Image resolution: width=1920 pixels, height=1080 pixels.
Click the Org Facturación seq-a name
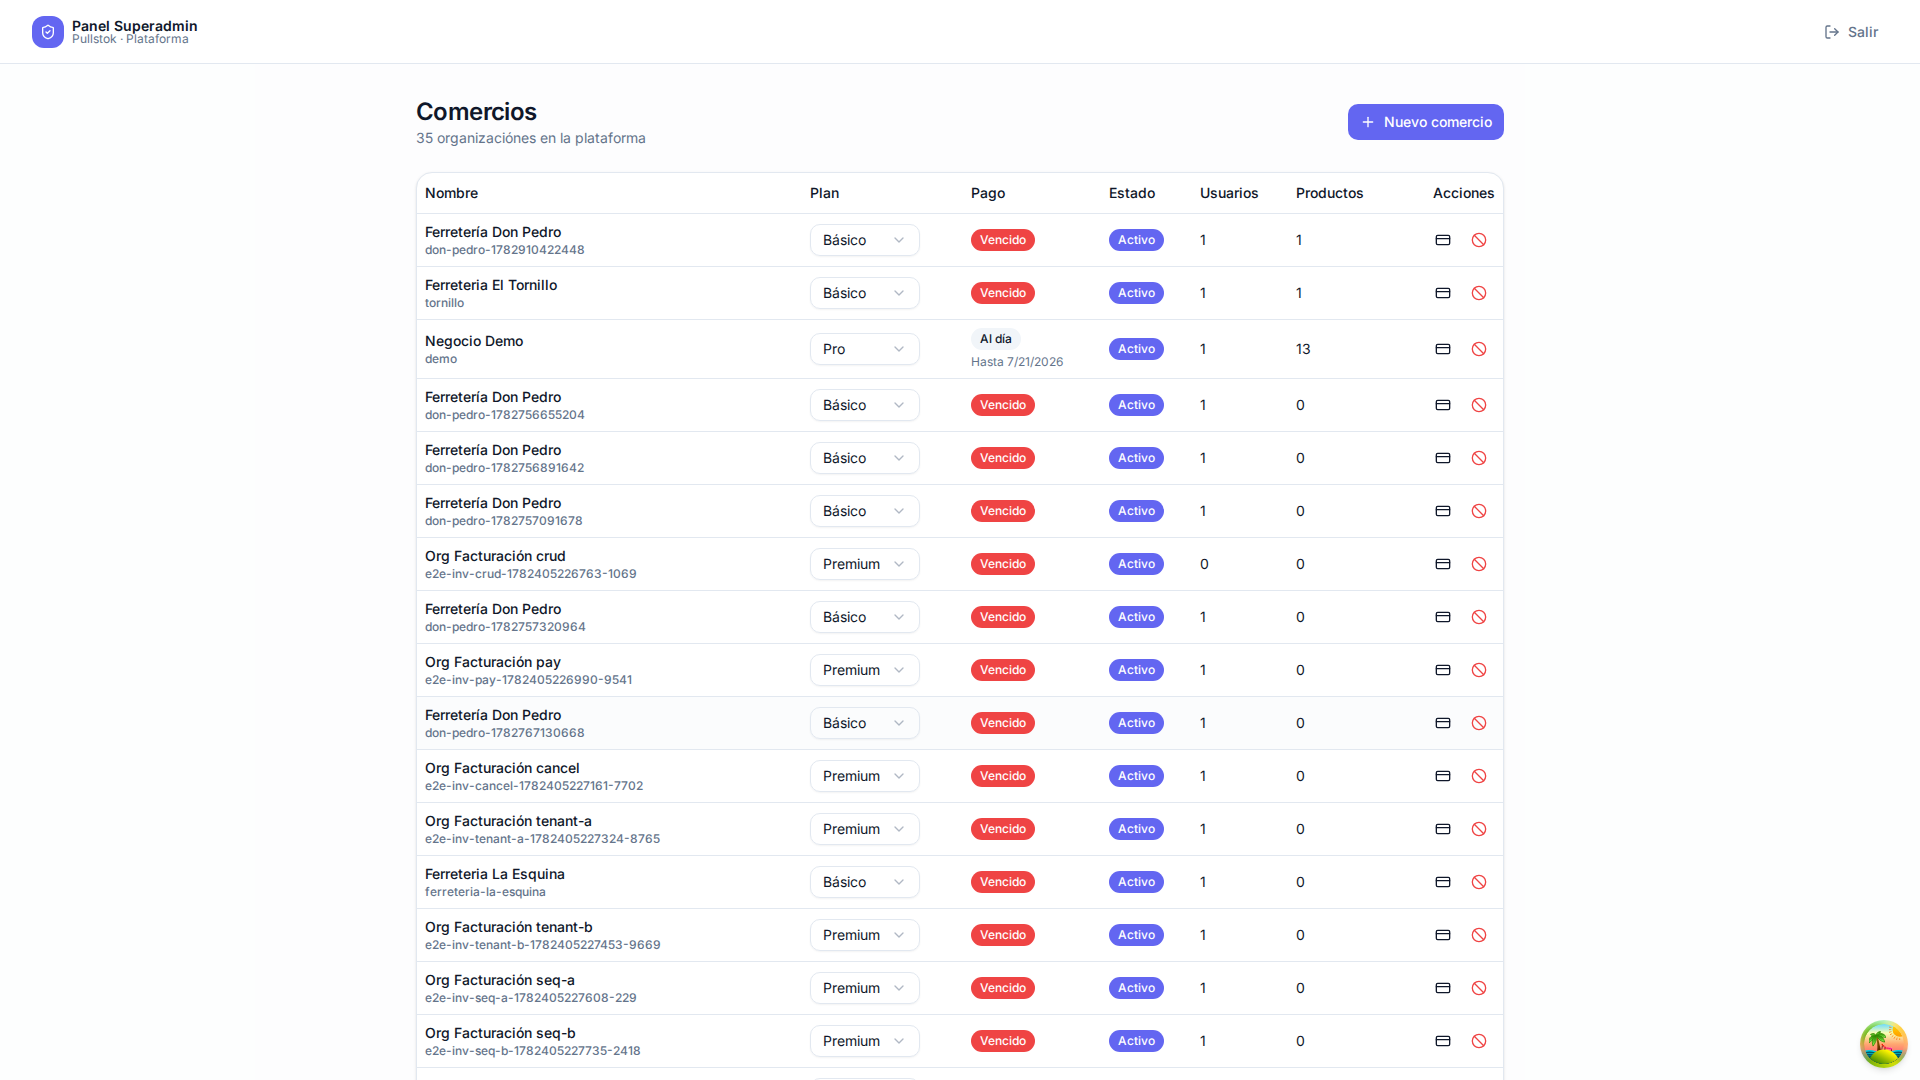click(500, 980)
